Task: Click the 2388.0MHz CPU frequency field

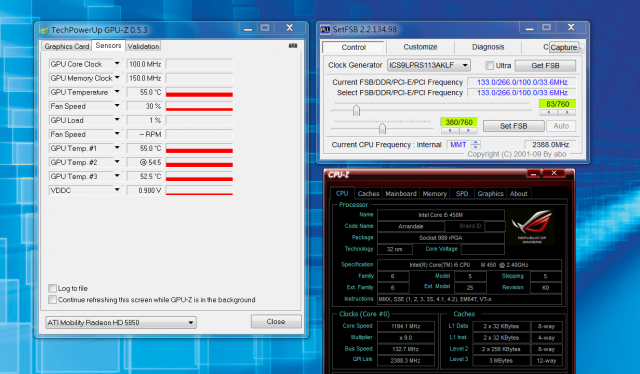Action: point(550,145)
